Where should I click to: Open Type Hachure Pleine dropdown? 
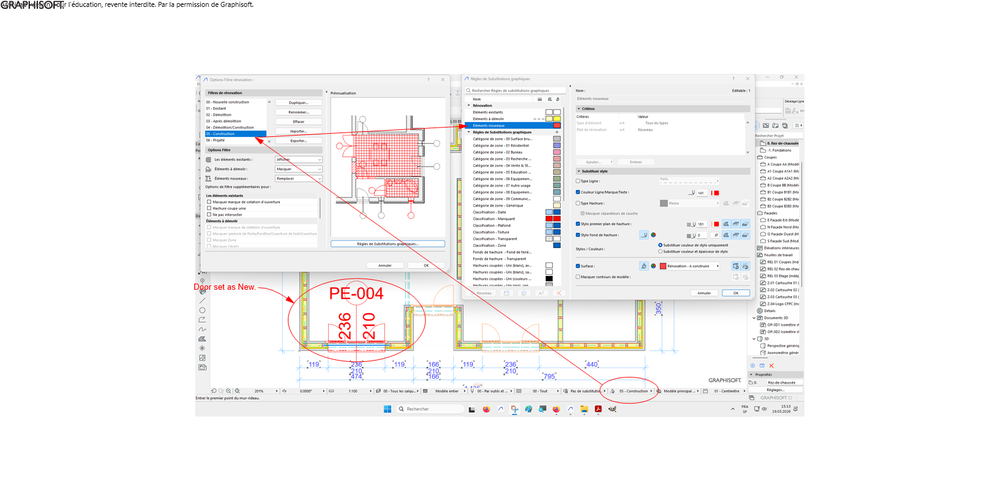(689, 203)
